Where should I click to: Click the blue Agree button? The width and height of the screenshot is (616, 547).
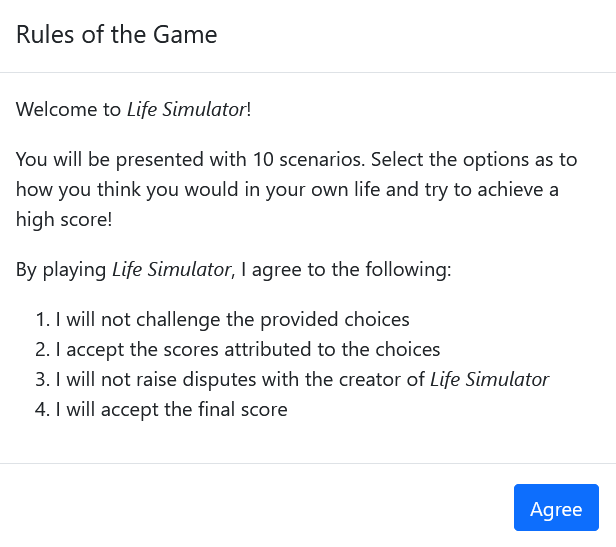556,507
